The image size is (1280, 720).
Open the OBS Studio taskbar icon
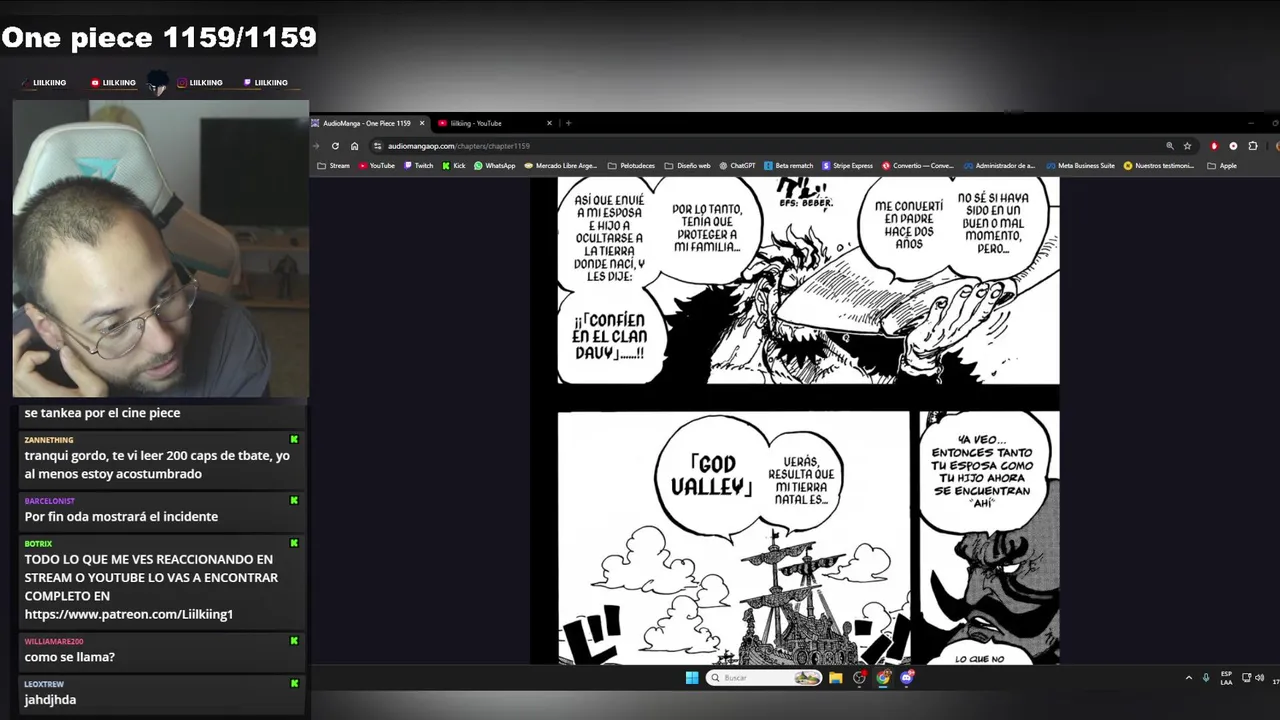[x=859, y=678]
